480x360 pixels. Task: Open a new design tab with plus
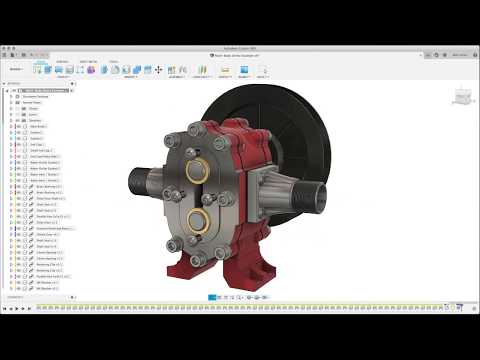point(428,55)
